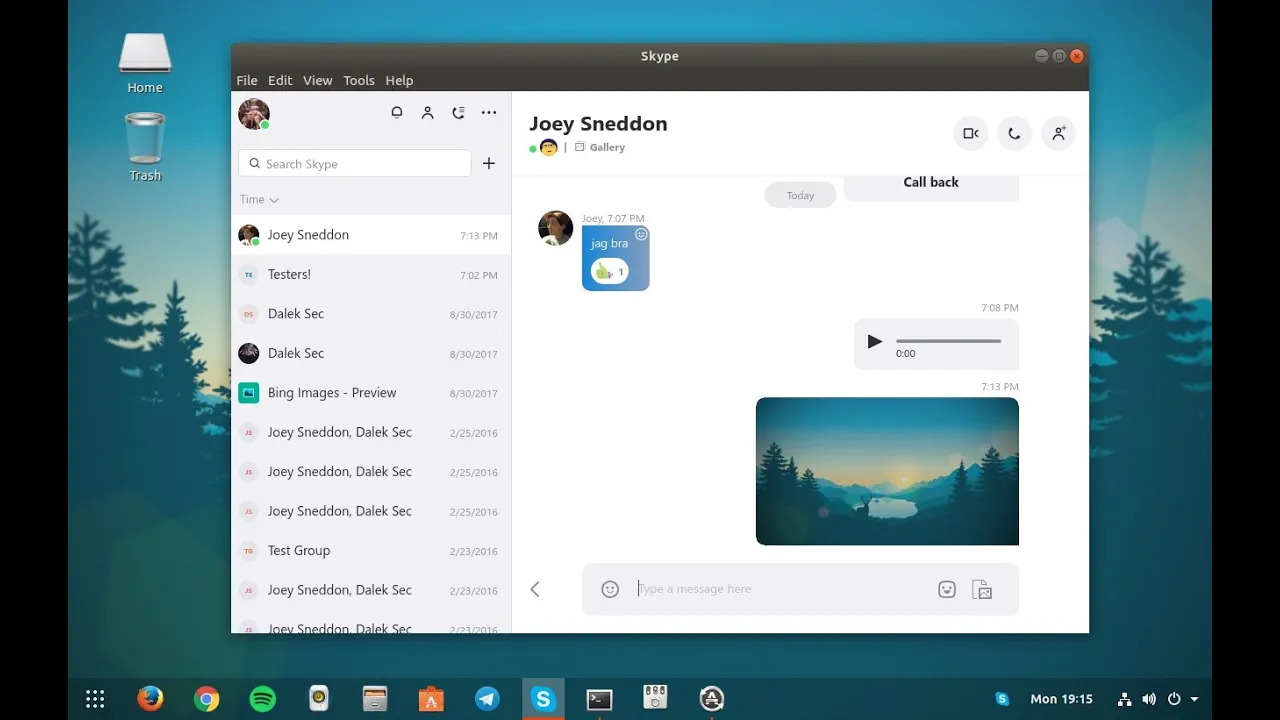Open the Edit menu

pyautogui.click(x=280, y=80)
